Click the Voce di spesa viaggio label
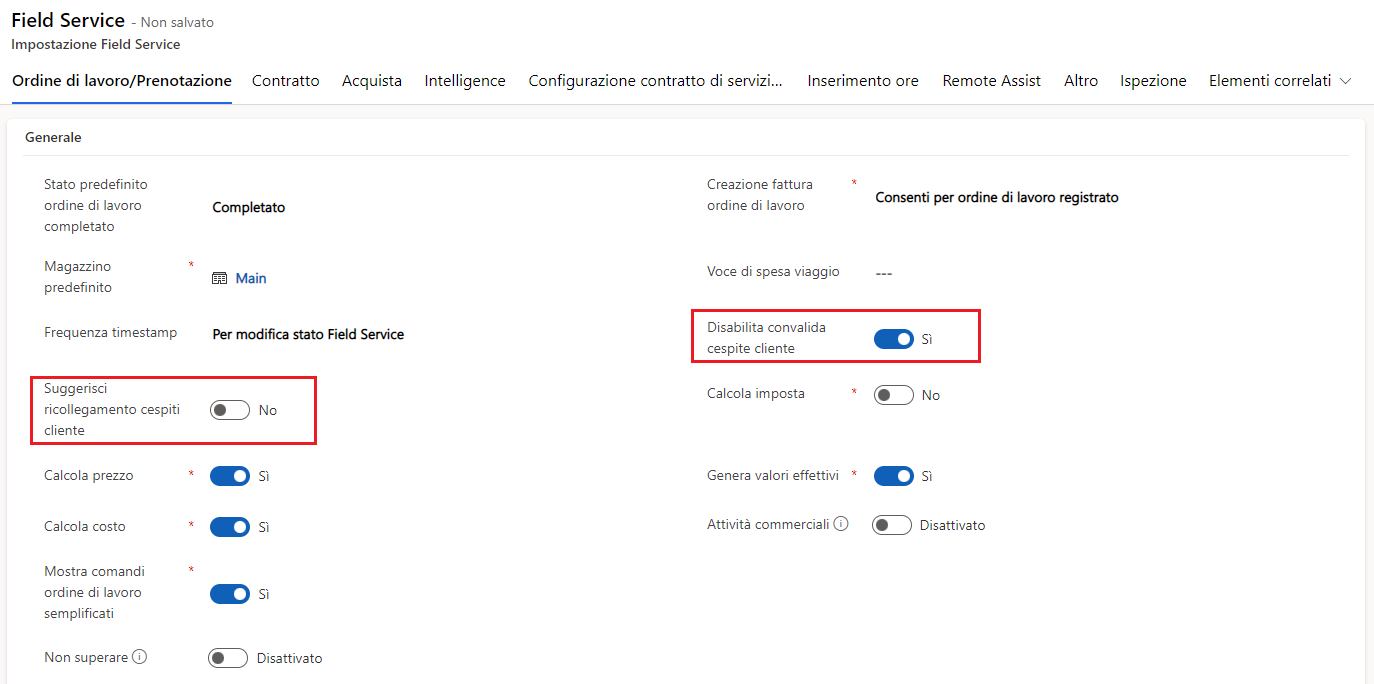 [773, 271]
